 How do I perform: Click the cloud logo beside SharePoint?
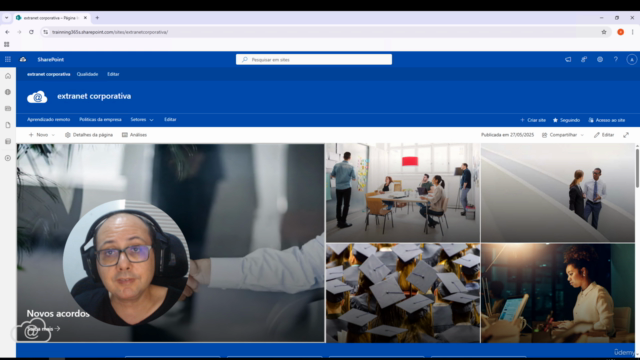(x=23, y=59)
